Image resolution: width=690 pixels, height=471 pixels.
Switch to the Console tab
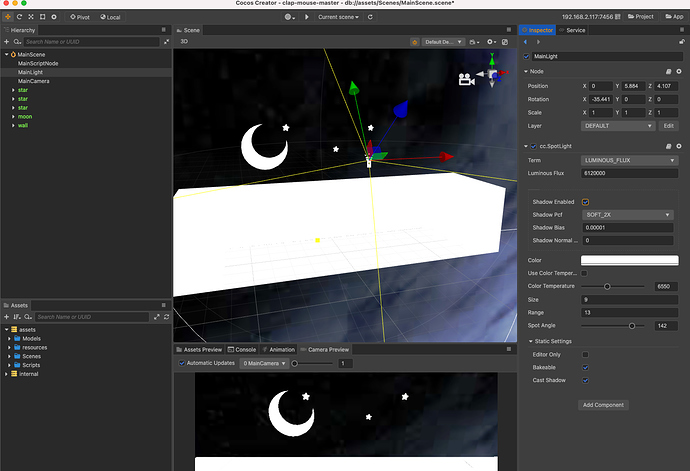tap(244, 350)
